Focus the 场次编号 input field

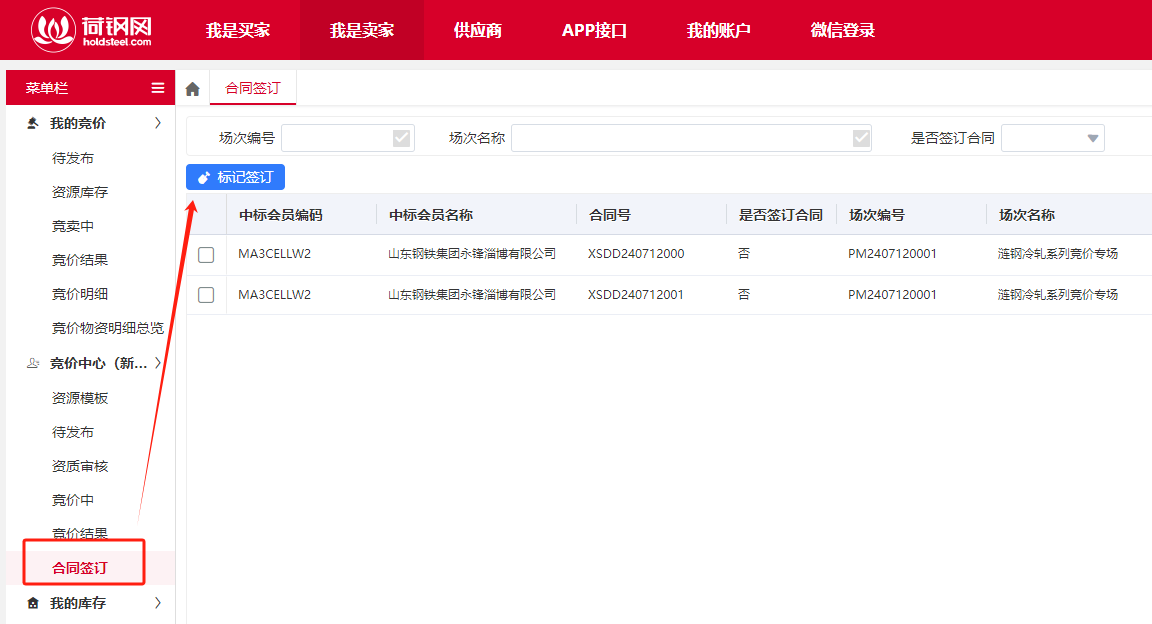click(x=348, y=138)
